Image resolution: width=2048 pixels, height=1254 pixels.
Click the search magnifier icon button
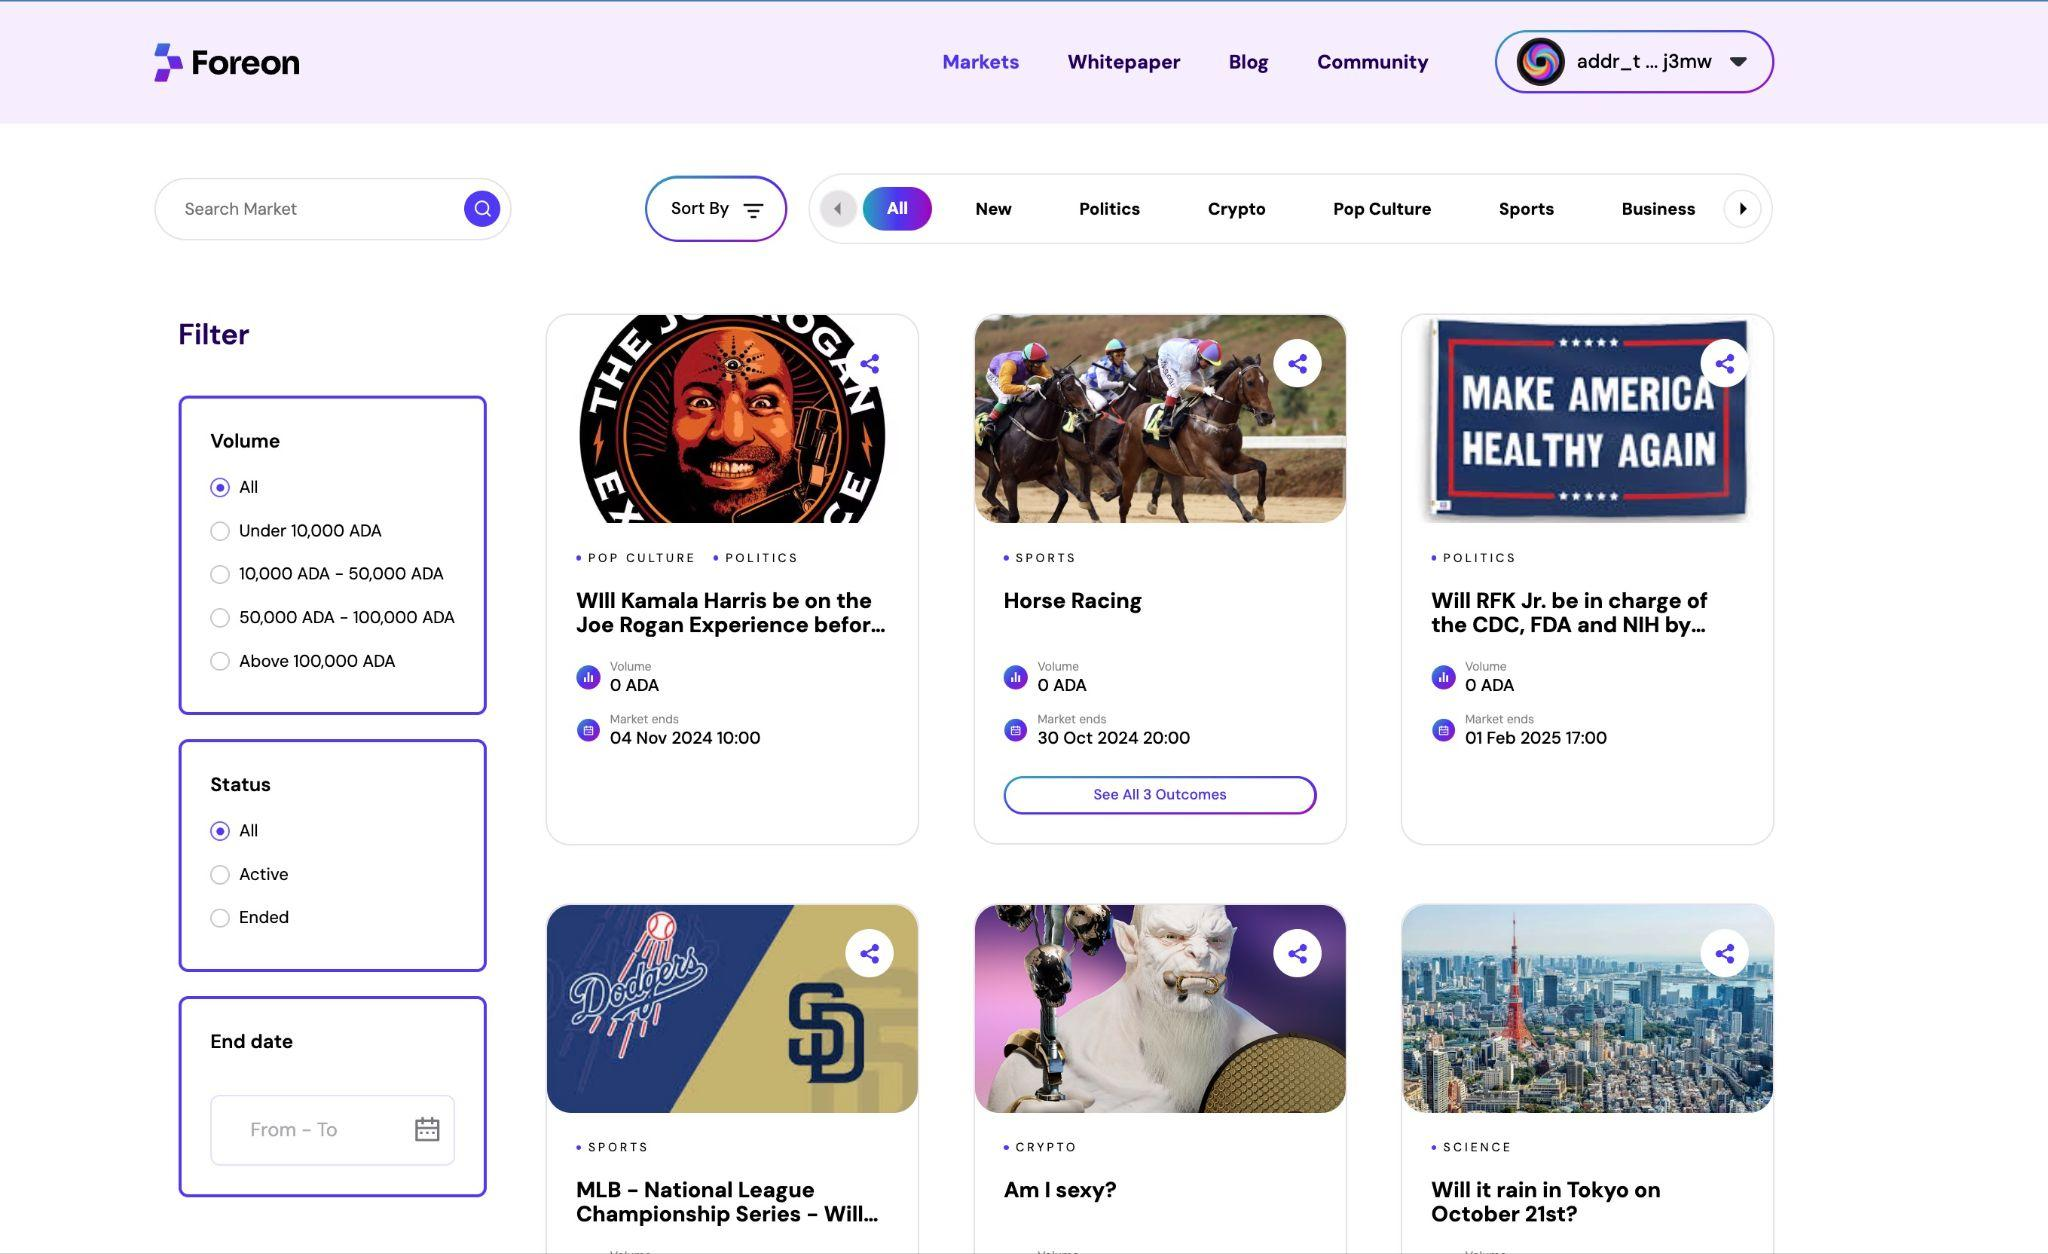[x=481, y=209]
